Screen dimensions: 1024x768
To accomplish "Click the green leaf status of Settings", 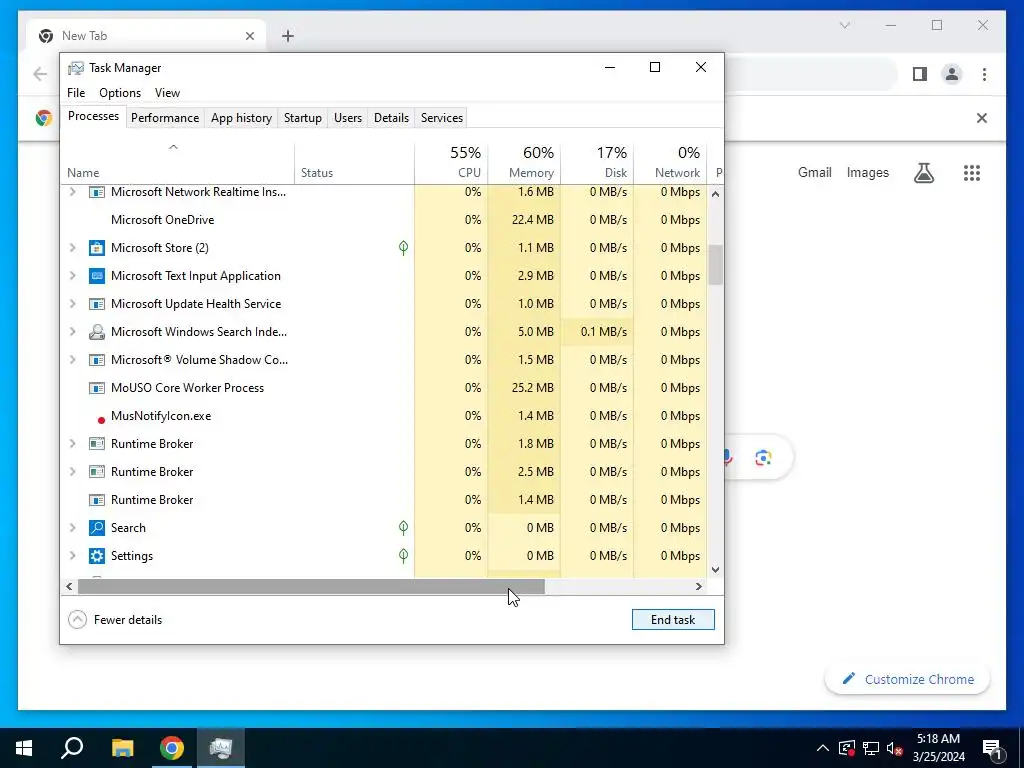I will coord(404,556).
